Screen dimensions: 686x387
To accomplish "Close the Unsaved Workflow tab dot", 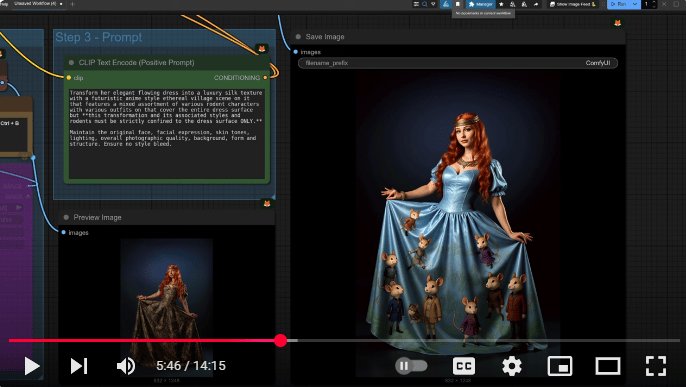I will [x=61, y=4].
